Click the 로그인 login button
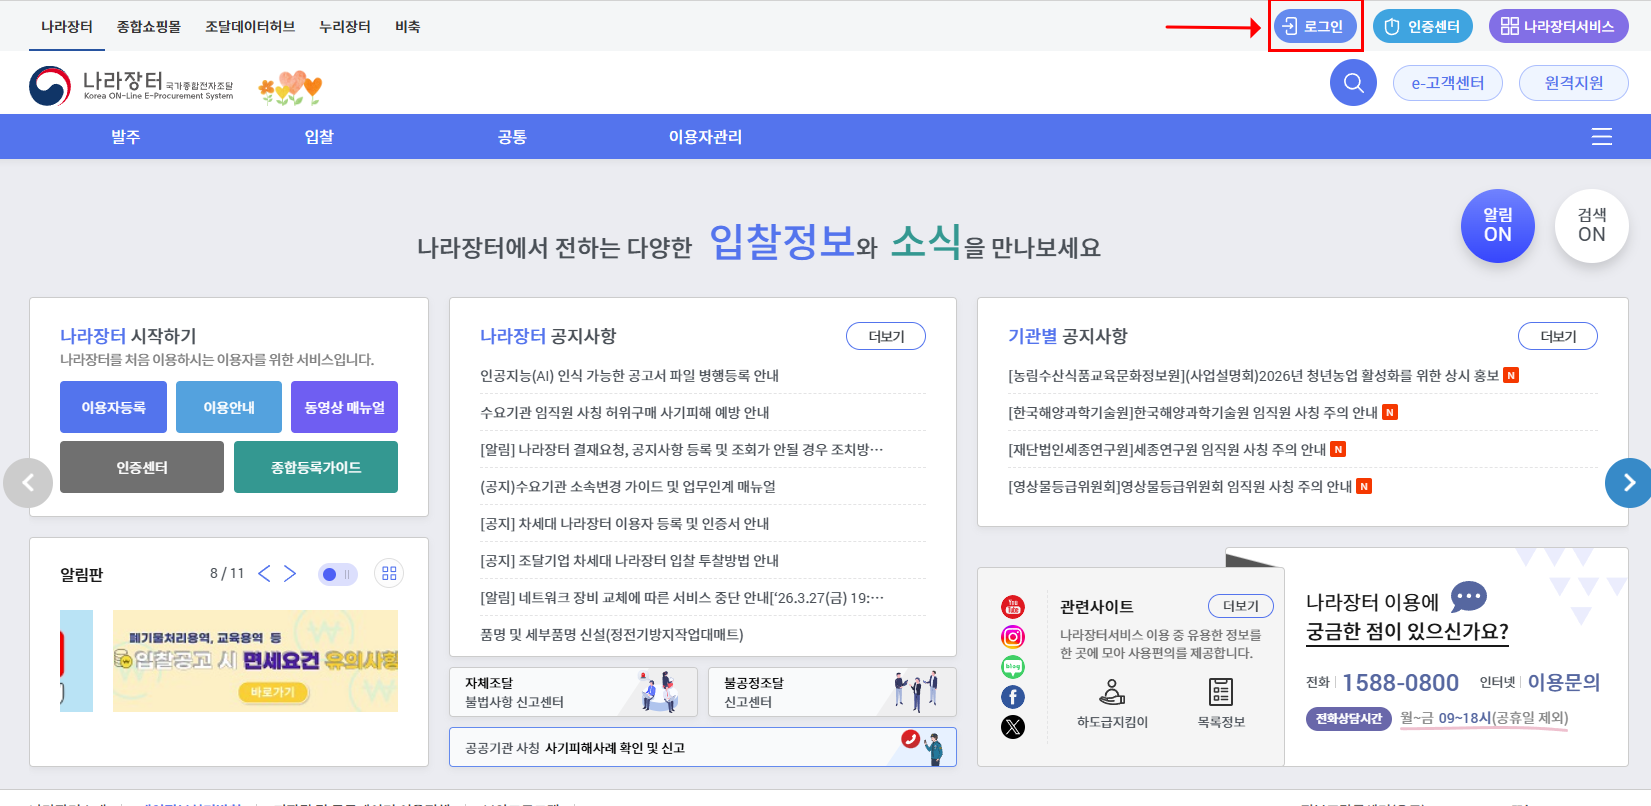This screenshot has height=806, width=1651. 1315,27
